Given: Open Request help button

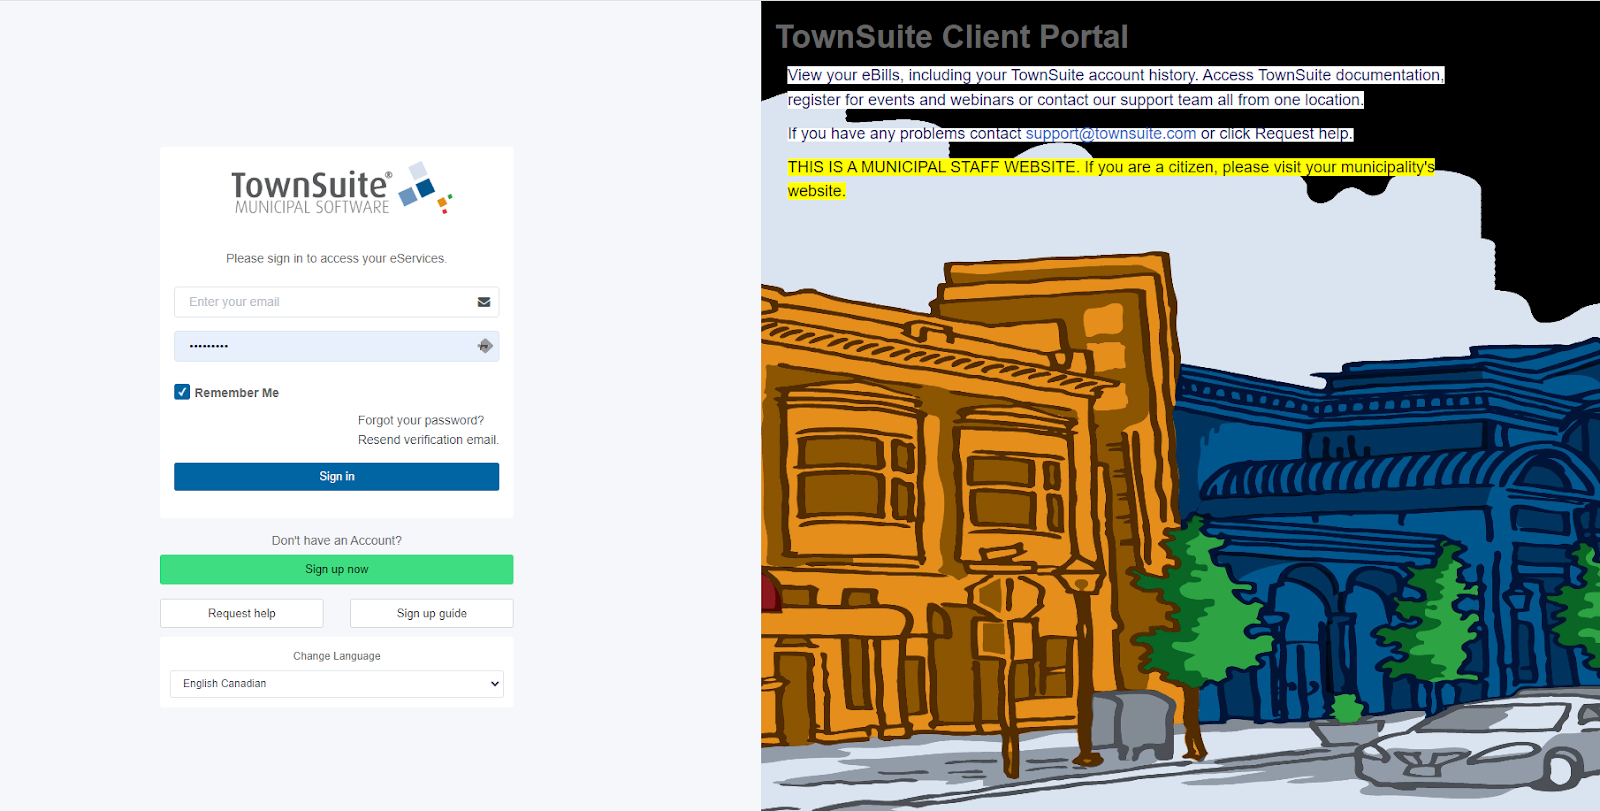Looking at the screenshot, I should coord(242,614).
